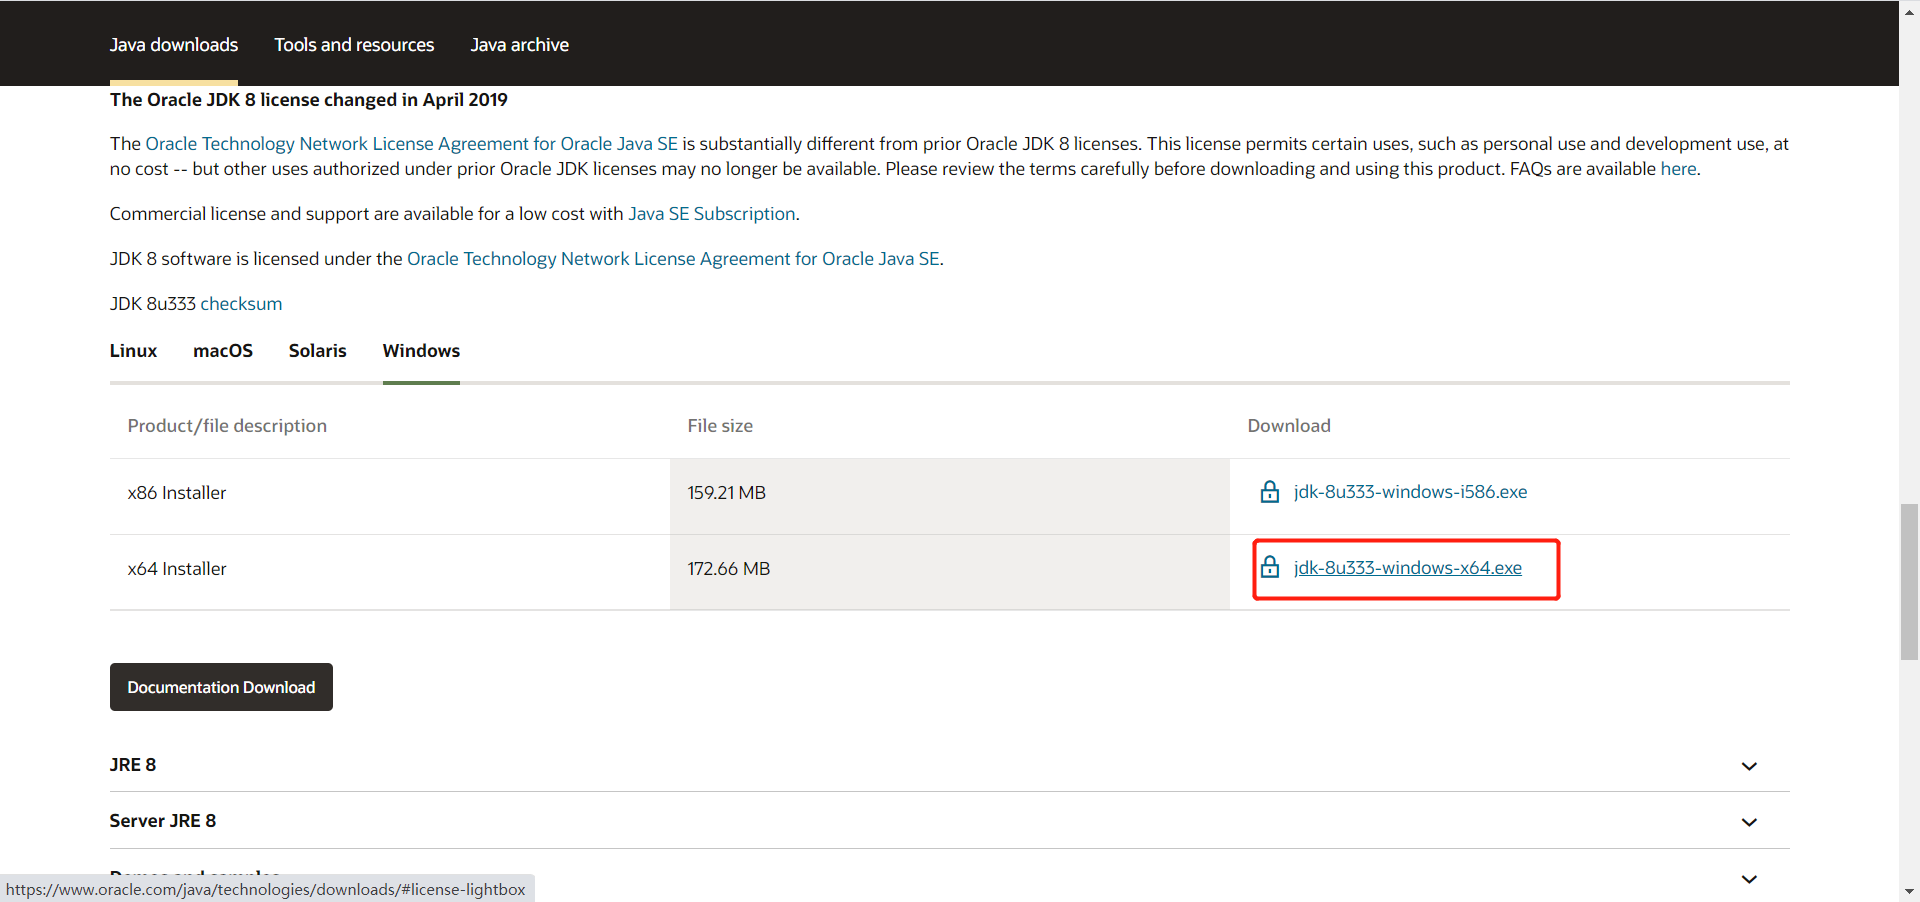Open FAQs 'here' link
Viewport: 1920px width, 902px height.
(x=1678, y=169)
